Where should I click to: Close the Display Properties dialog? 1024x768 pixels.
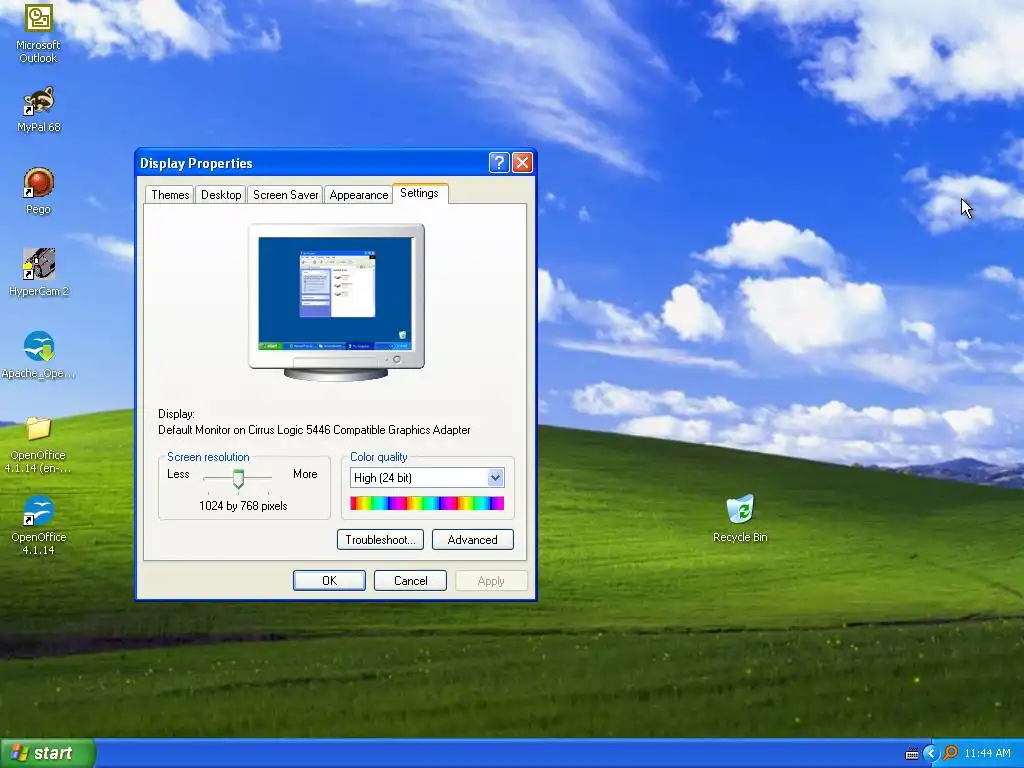pos(522,163)
